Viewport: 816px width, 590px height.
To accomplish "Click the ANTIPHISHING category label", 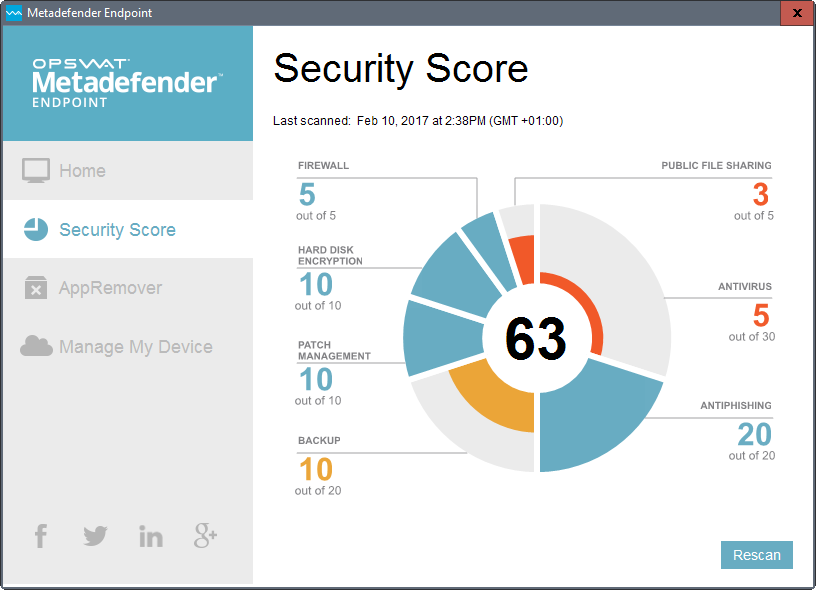I will coord(736,406).
